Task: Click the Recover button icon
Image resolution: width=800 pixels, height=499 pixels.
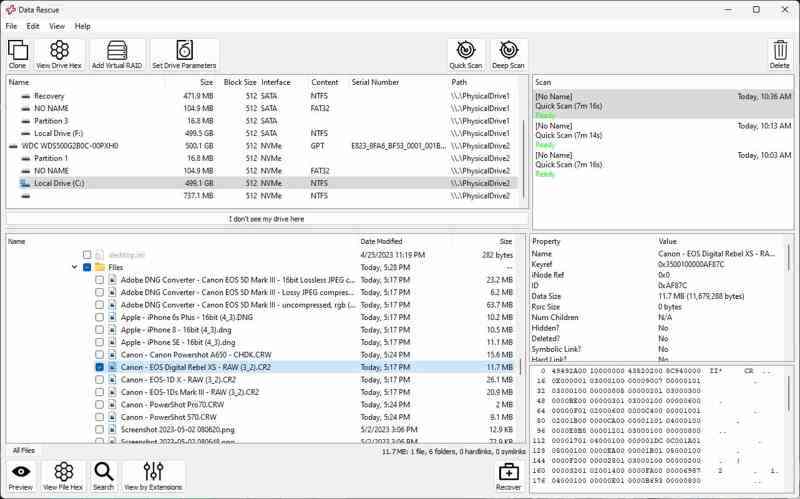Action: point(509,475)
